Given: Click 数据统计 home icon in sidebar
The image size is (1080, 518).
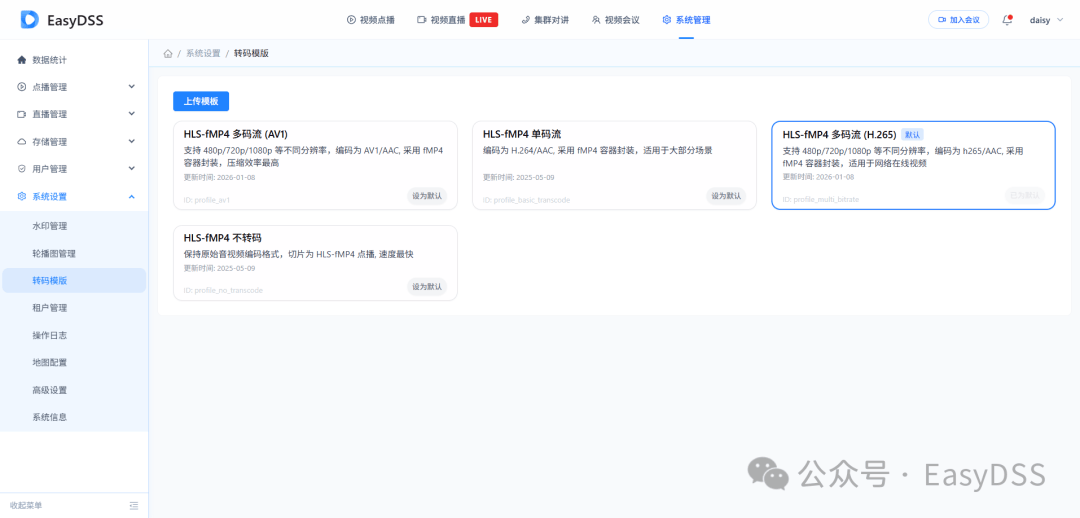Looking at the screenshot, I should click(21, 60).
